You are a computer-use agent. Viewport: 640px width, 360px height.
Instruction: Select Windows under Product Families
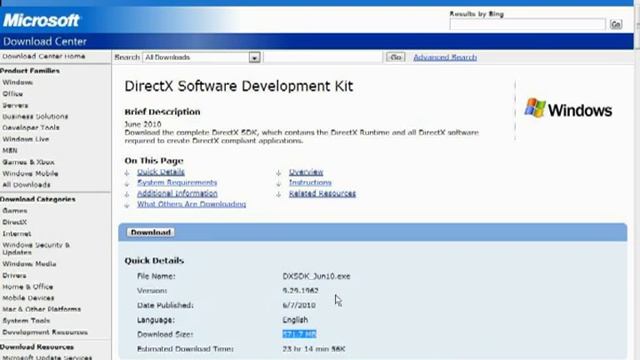[x=18, y=82]
